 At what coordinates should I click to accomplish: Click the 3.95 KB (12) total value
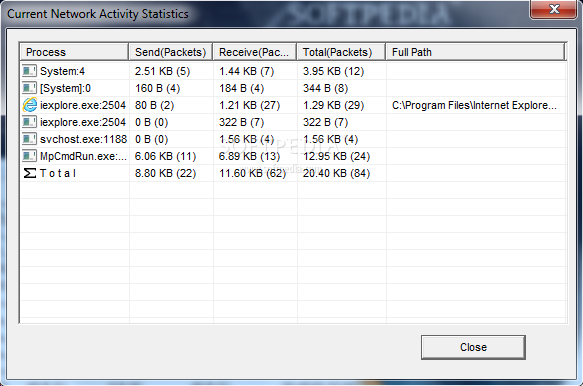click(x=333, y=71)
